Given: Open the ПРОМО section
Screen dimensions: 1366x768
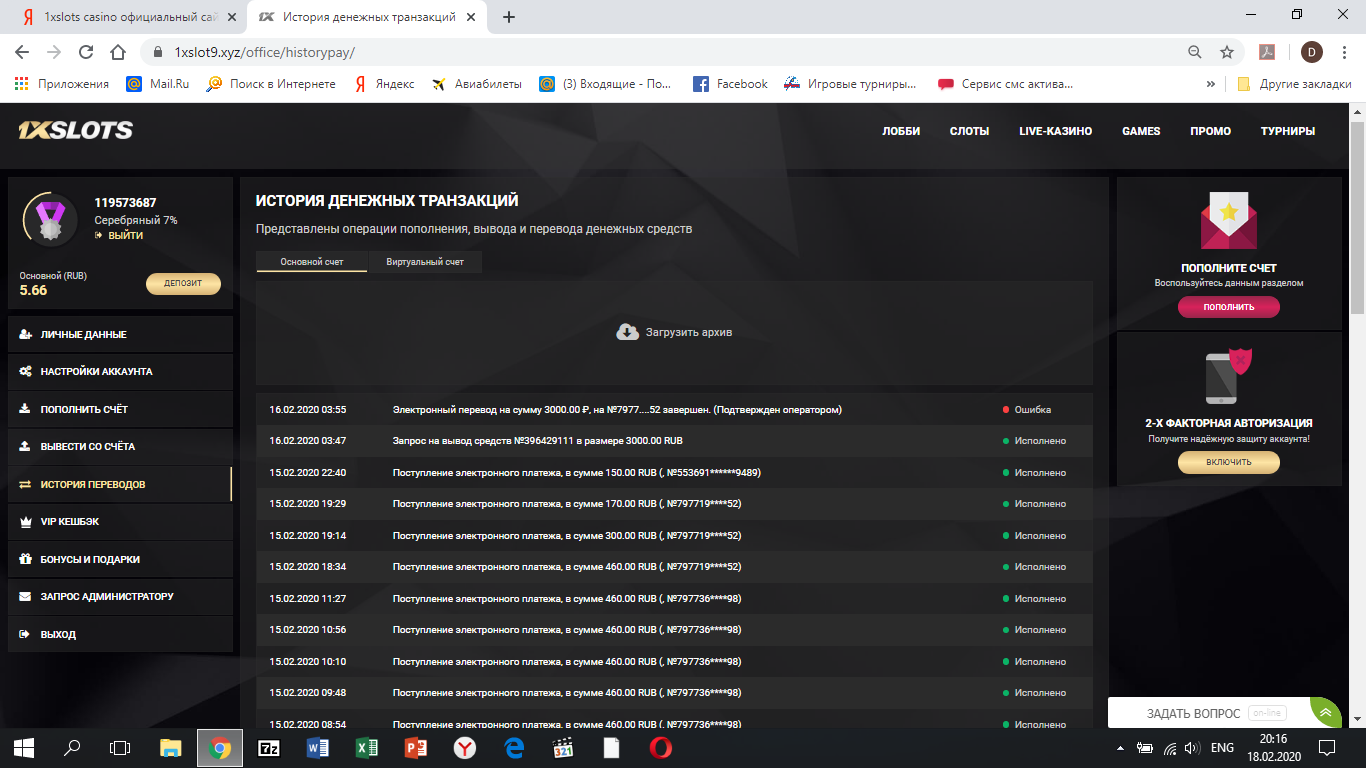Looking at the screenshot, I should point(1210,131).
